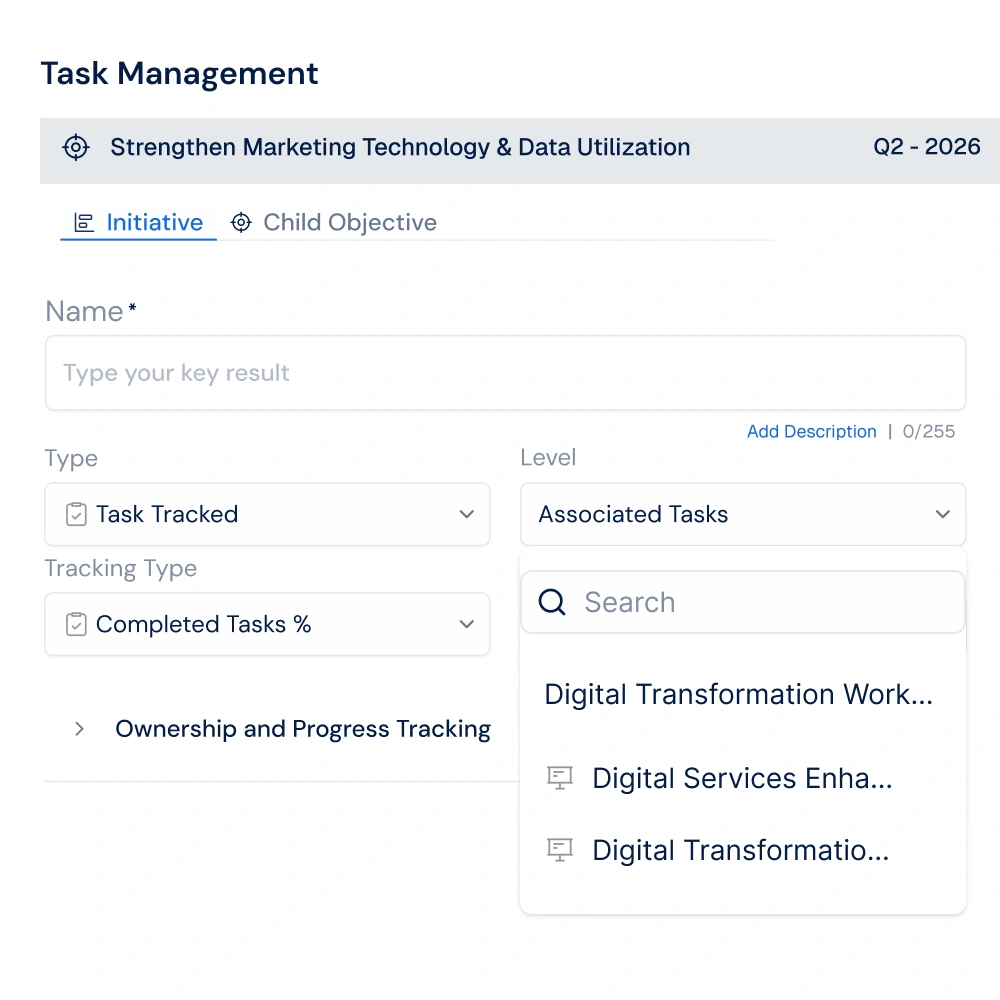Viewport: 1000px width, 1000px height.
Task: Click the board icon beside Digital Services Enha...
Action: (x=560, y=778)
